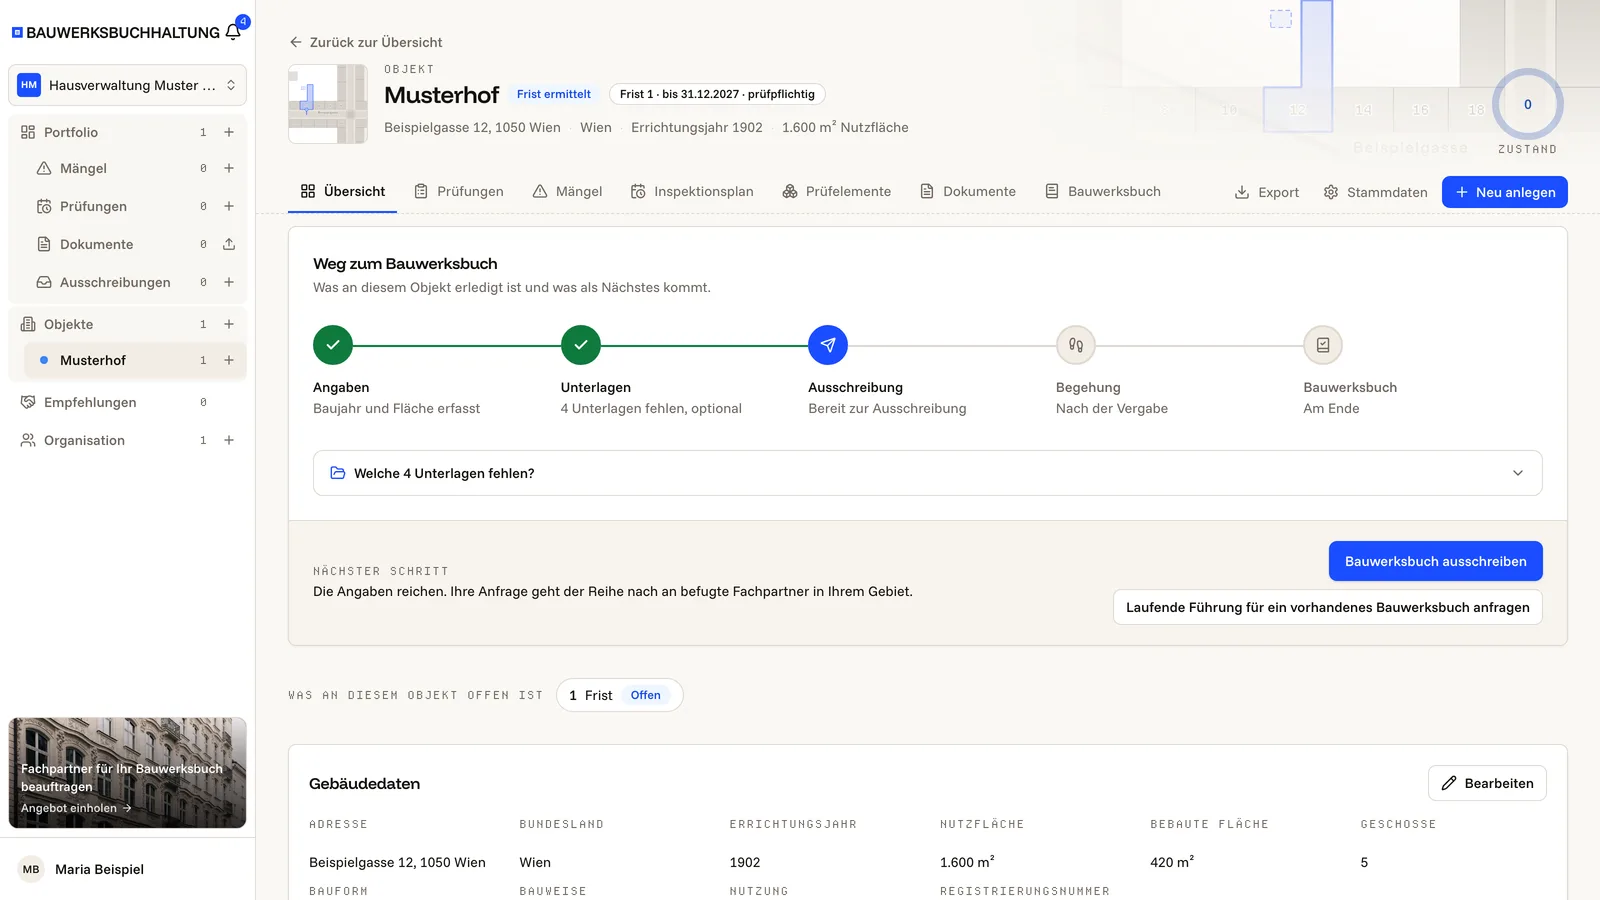The width and height of the screenshot is (1600, 900).
Task: Open Stammdaten settings
Action: click(1376, 192)
